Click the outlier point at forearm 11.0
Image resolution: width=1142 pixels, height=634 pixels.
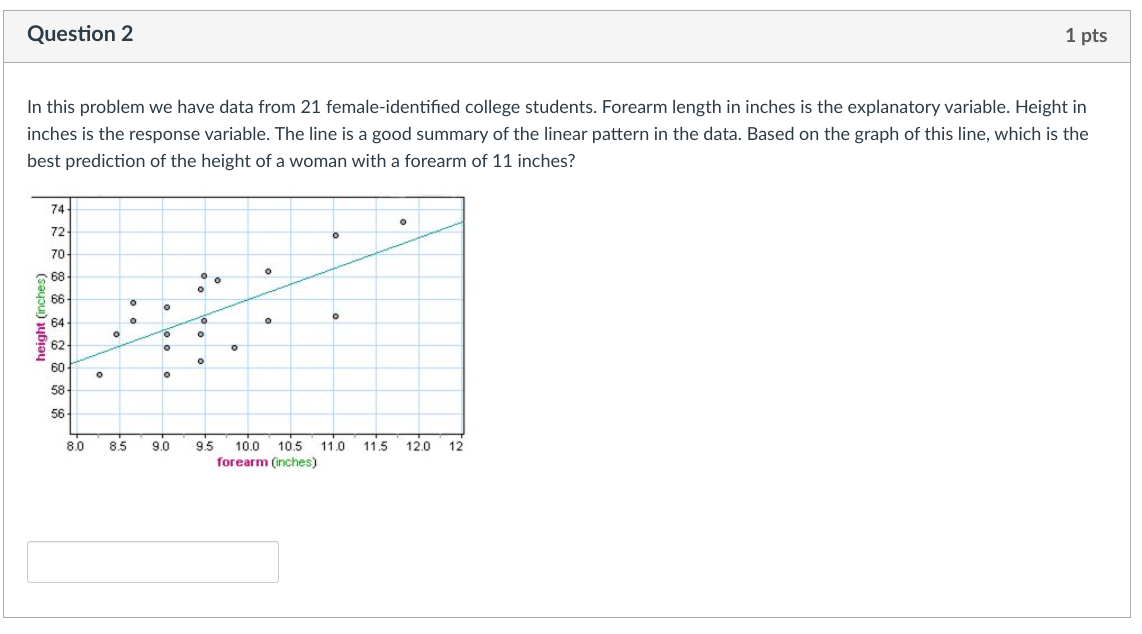tap(336, 233)
